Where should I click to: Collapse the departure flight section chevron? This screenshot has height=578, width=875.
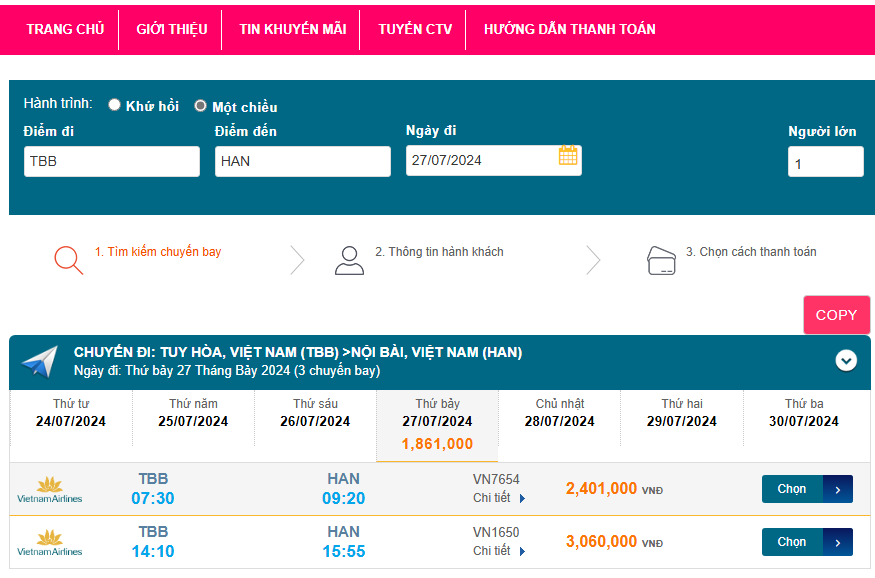[x=846, y=360]
